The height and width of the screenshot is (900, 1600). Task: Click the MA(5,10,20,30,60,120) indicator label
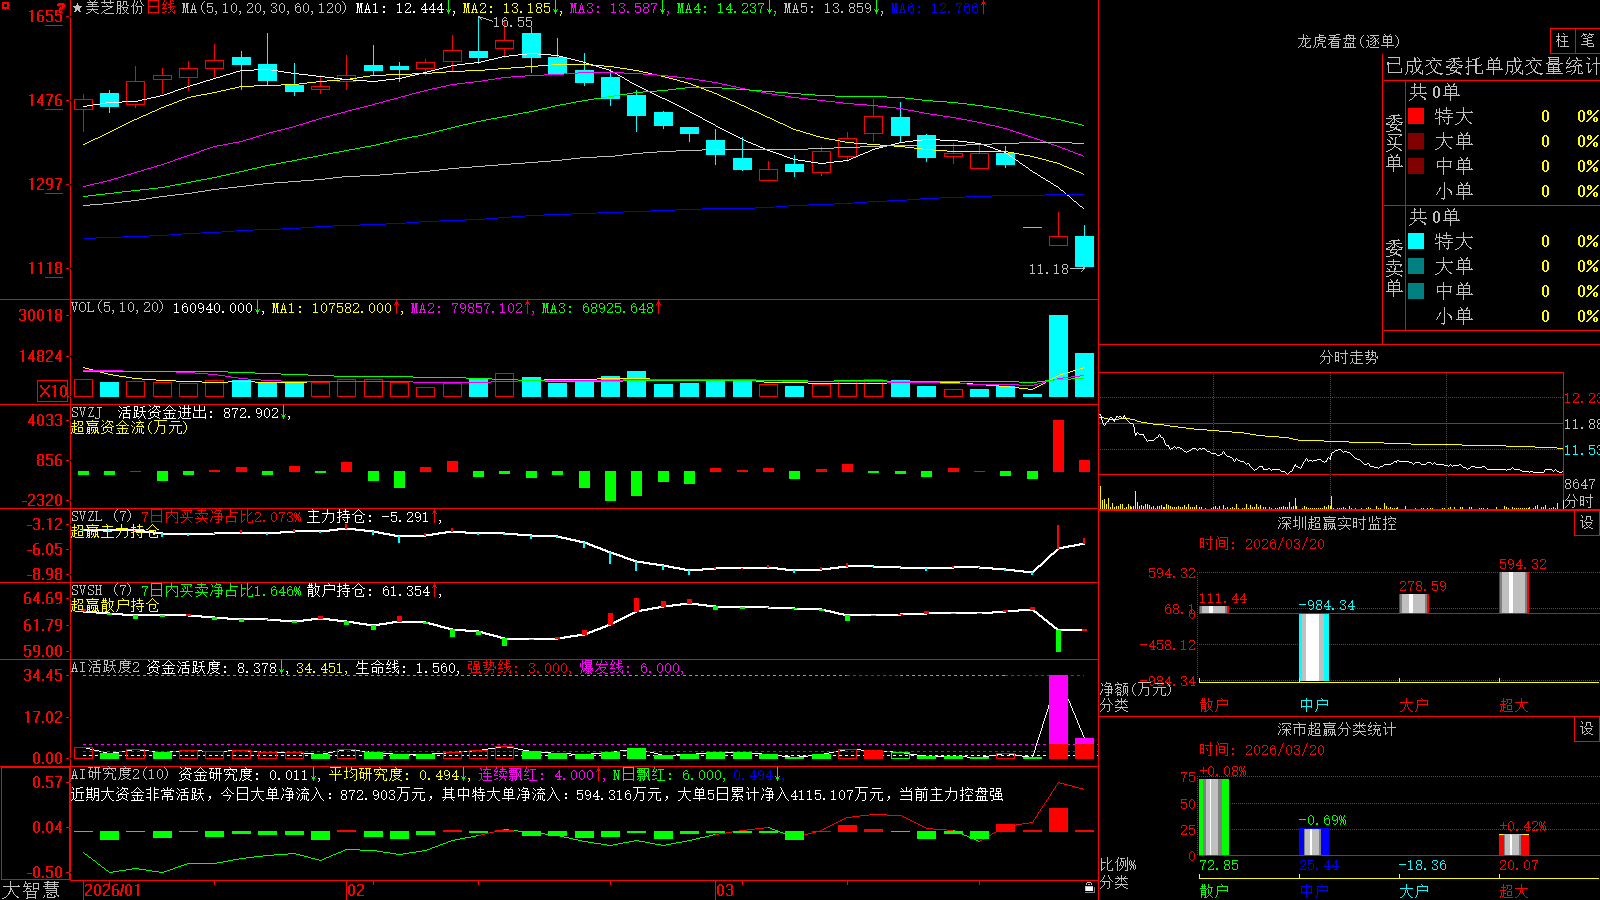point(264,8)
